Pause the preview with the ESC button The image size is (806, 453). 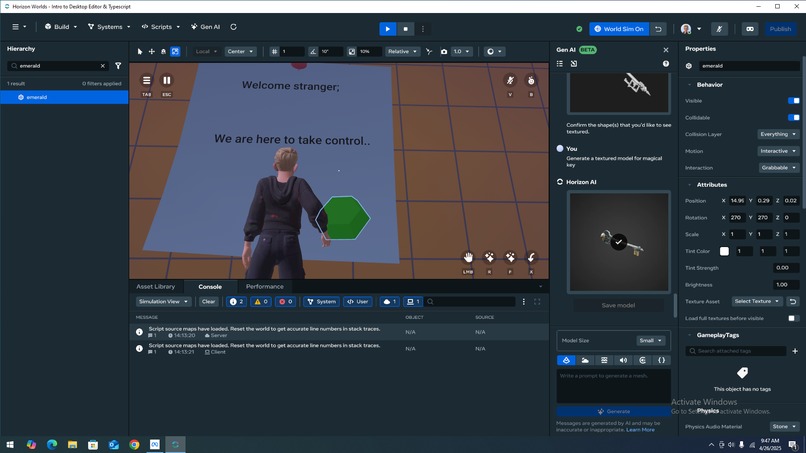(167, 80)
